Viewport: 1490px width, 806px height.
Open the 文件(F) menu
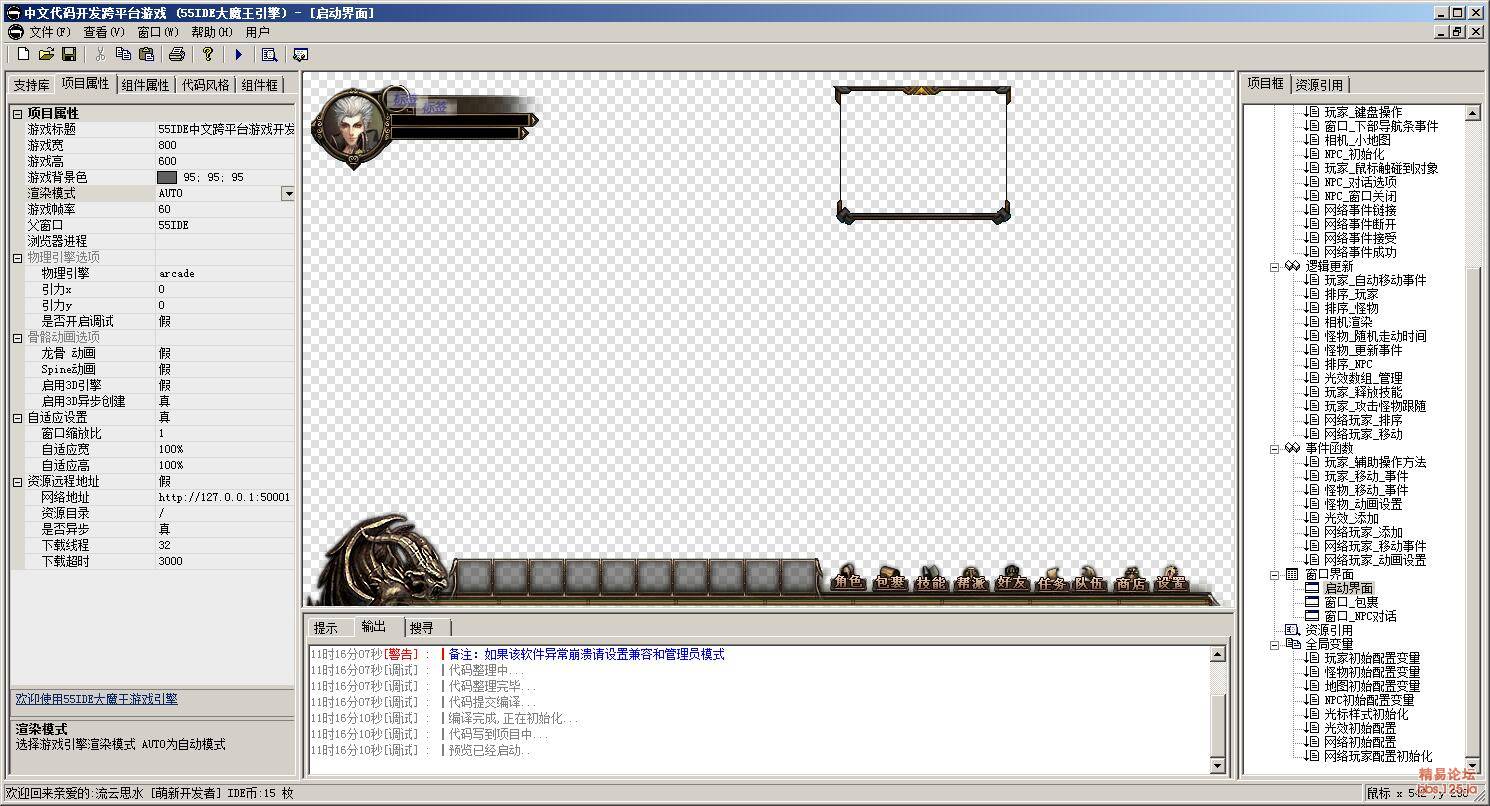coord(50,32)
